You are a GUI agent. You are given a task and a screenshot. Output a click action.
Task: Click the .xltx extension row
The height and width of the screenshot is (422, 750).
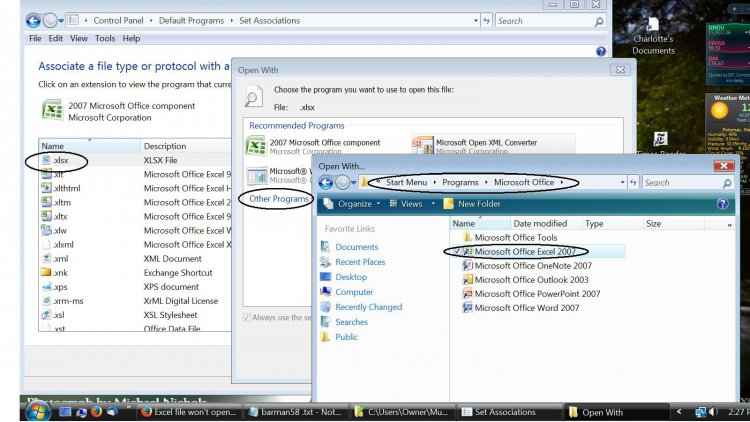[x=135, y=216]
